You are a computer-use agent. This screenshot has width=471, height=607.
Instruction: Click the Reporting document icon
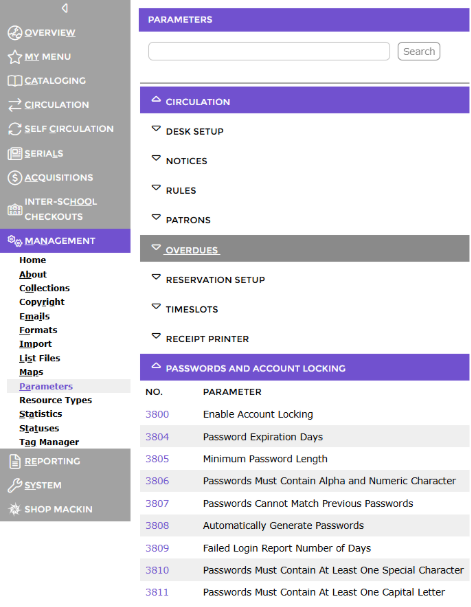coord(15,461)
